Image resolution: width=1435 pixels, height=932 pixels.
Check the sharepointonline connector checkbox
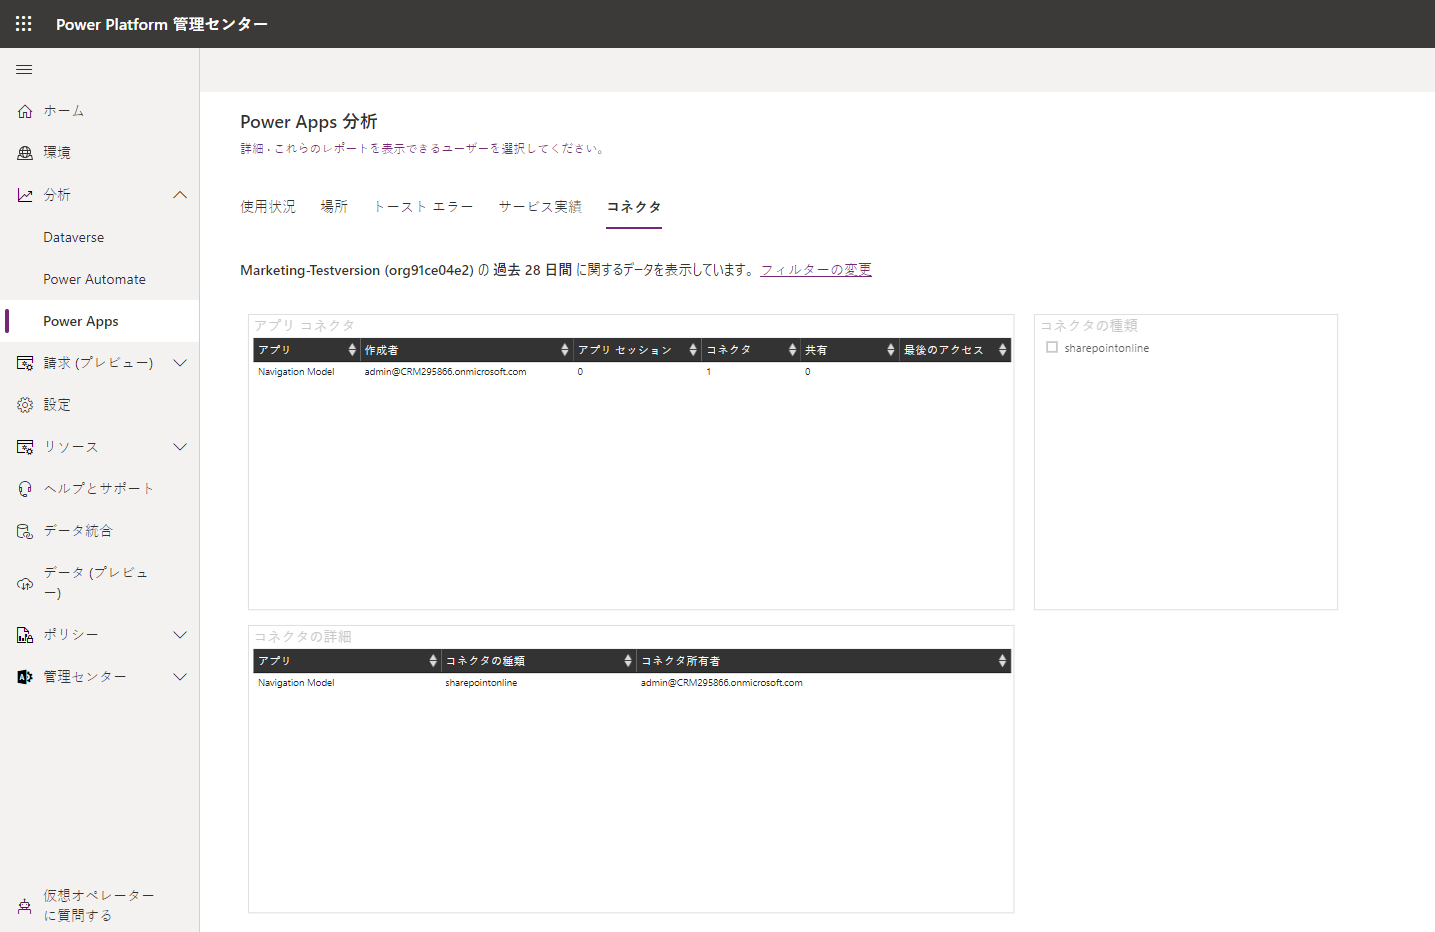pyautogui.click(x=1052, y=348)
